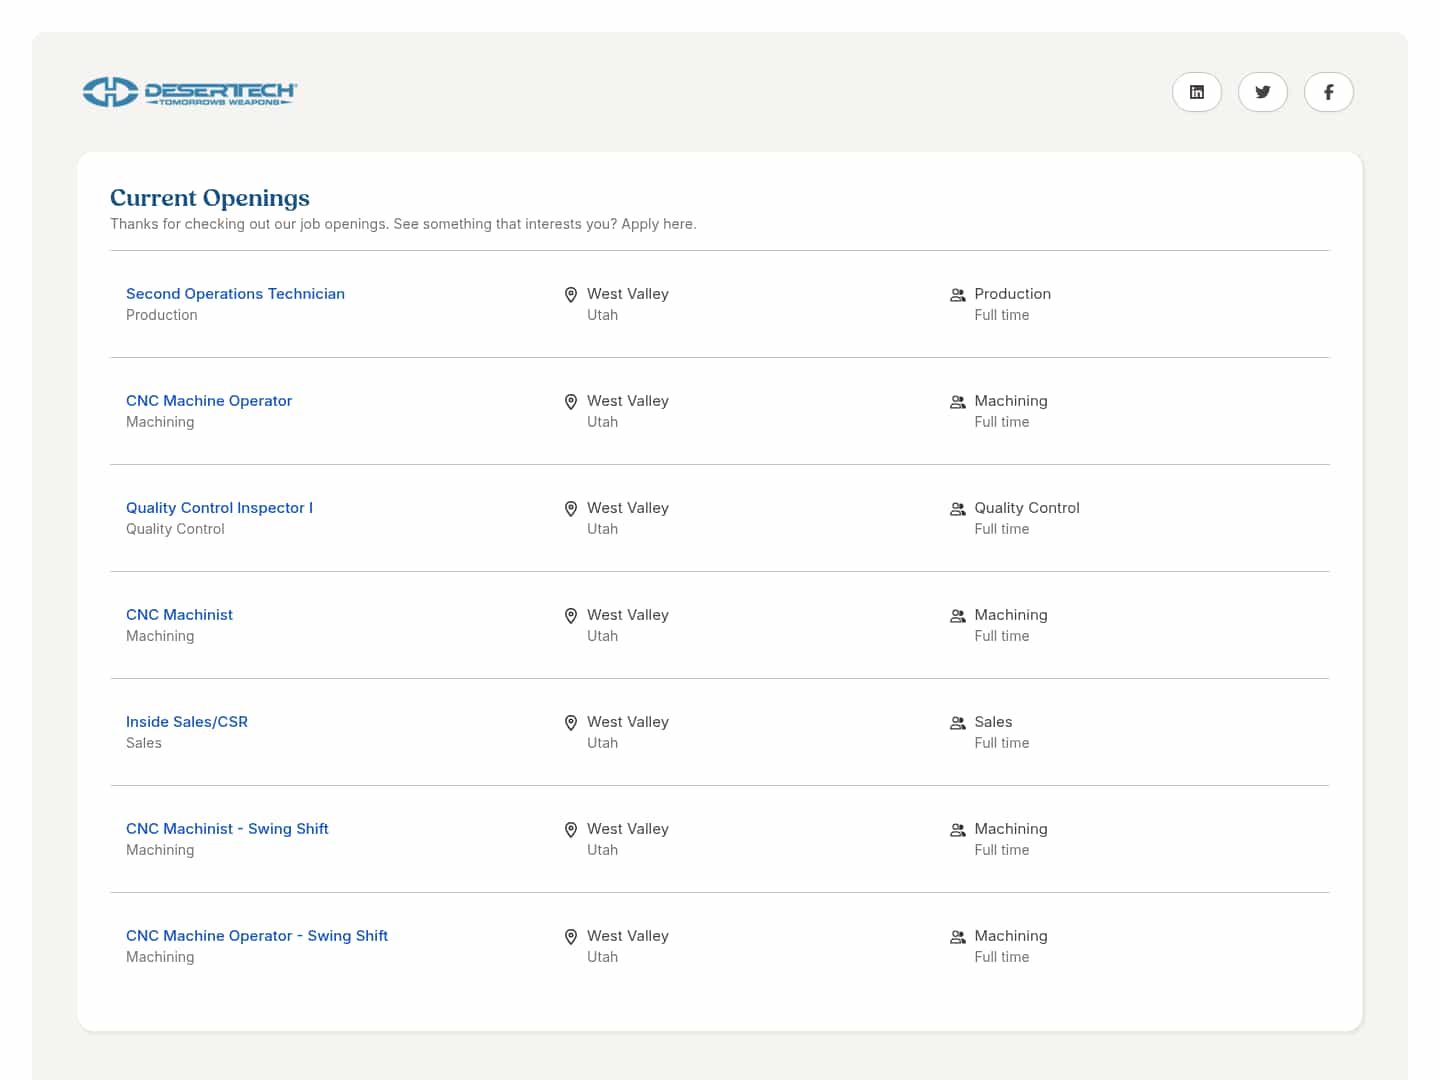View the Quality Control Inspector I position
Viewport: 1440px width, 1080px height.
(219, 507)
